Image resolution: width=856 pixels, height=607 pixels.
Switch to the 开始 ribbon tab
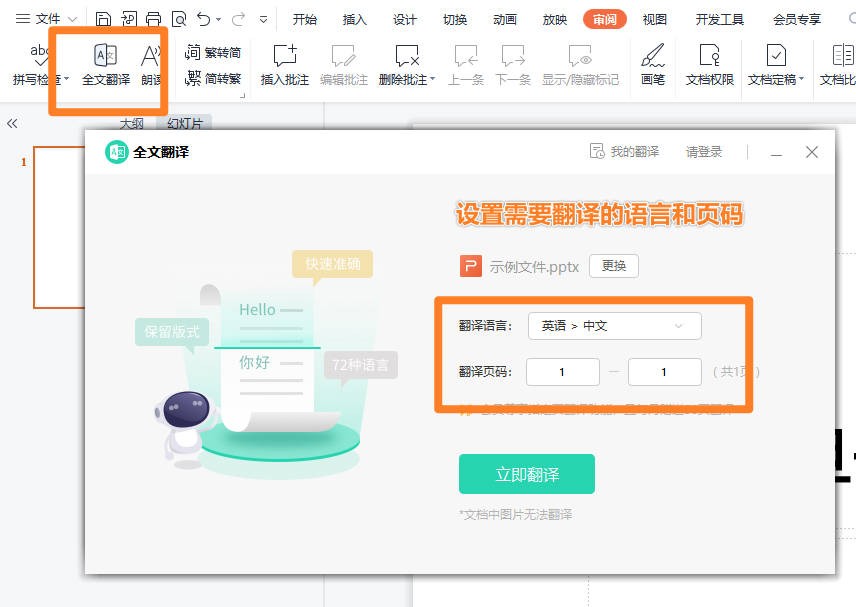click(x=305, y=20)
